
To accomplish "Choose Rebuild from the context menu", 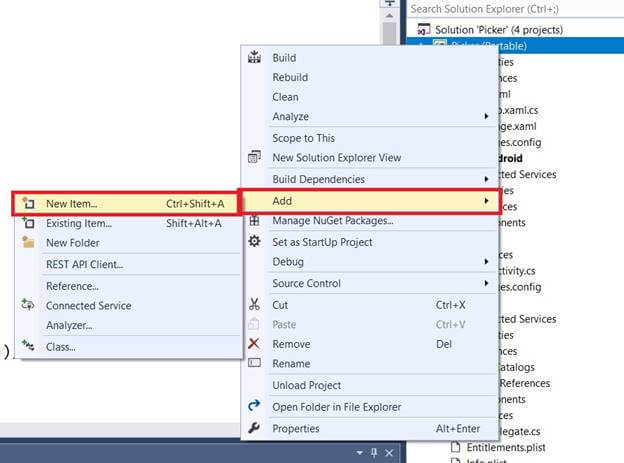I will 369,77.
